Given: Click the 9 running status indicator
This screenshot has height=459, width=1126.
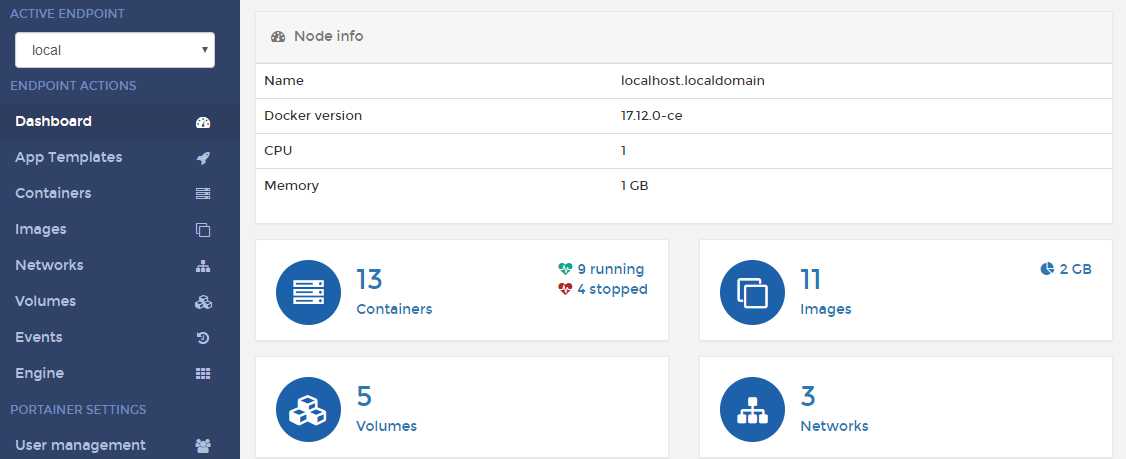Looking at the screenshot, I should (601, 269).
